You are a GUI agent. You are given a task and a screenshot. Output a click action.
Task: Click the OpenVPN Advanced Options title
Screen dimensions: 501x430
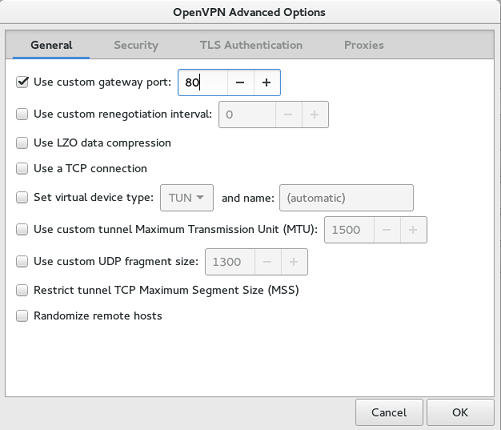(x=249, y=12)
